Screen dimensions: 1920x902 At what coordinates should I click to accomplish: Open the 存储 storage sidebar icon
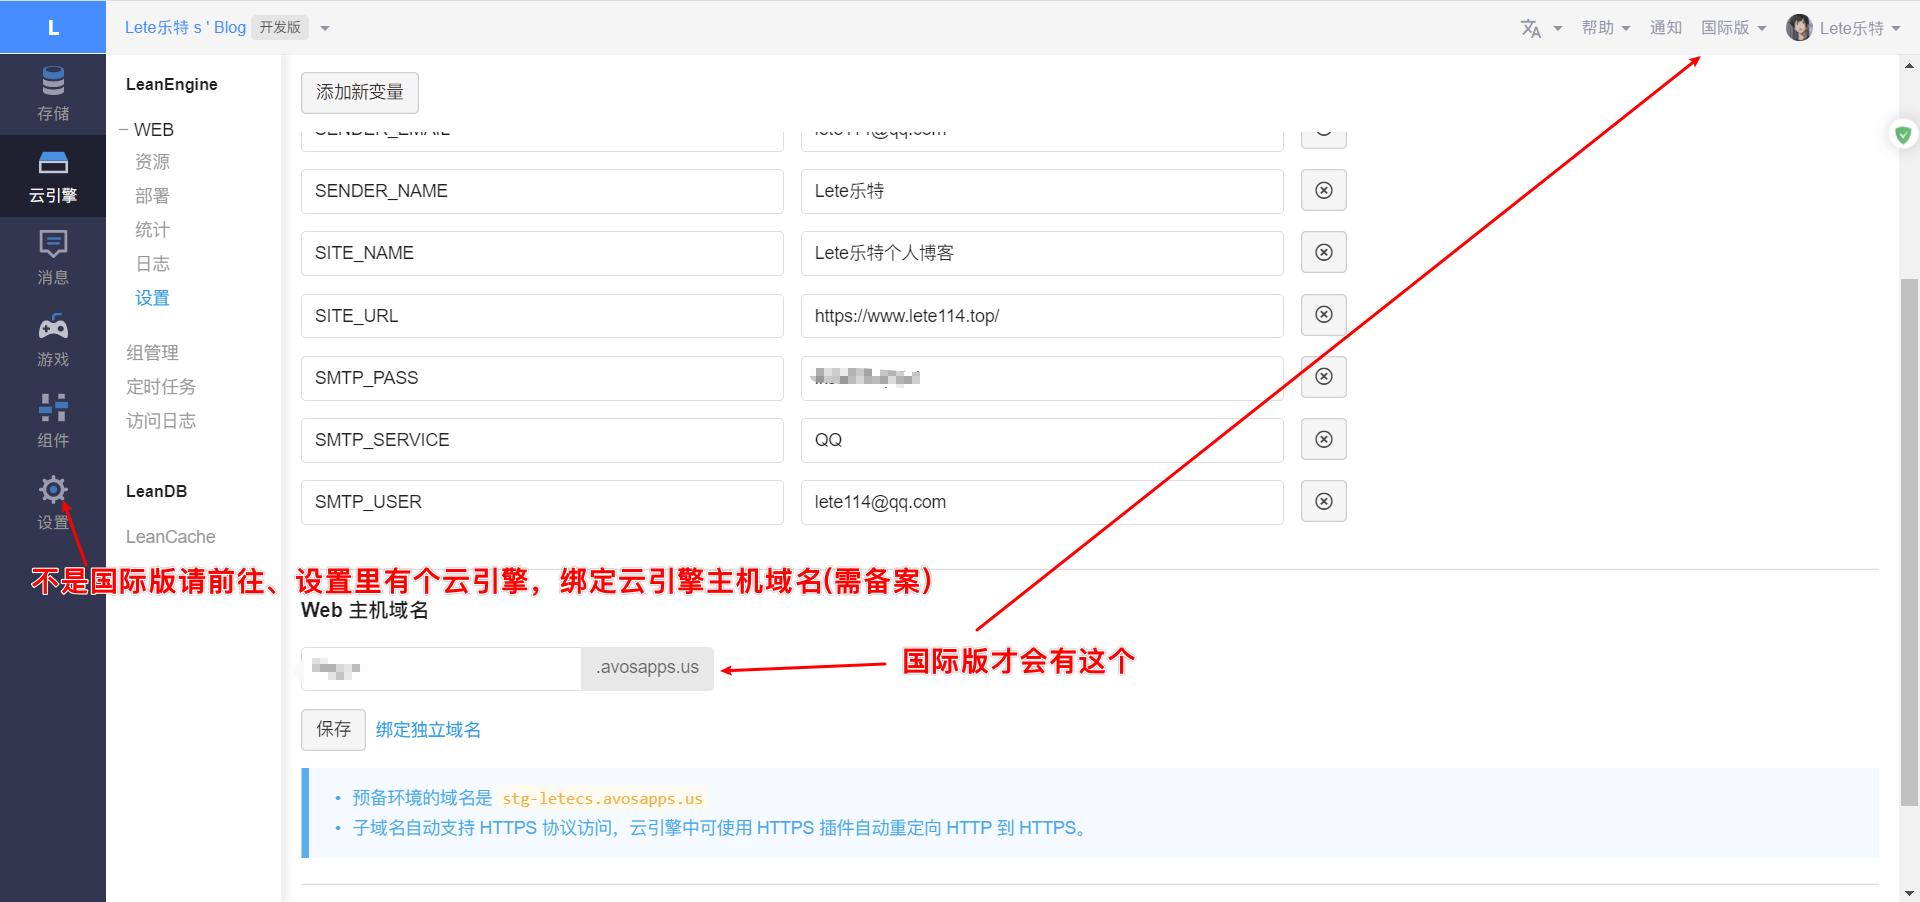click(53, 93)
